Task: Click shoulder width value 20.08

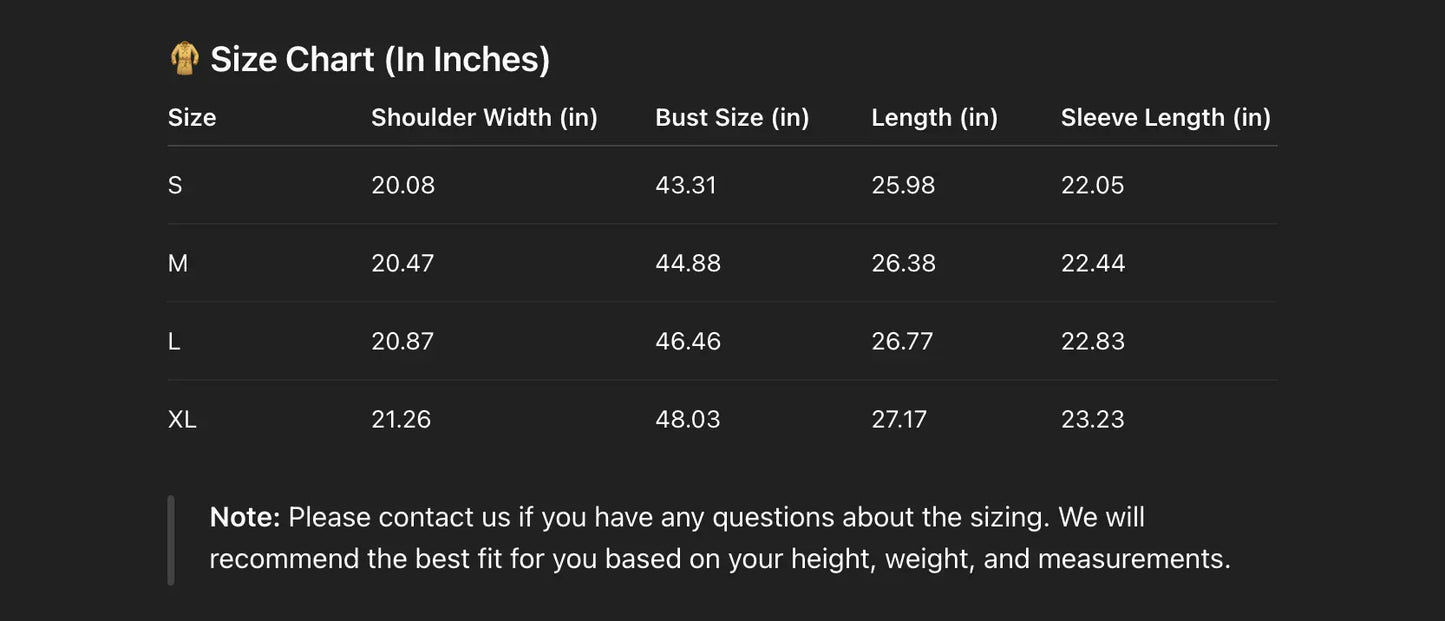Action: 403,185
